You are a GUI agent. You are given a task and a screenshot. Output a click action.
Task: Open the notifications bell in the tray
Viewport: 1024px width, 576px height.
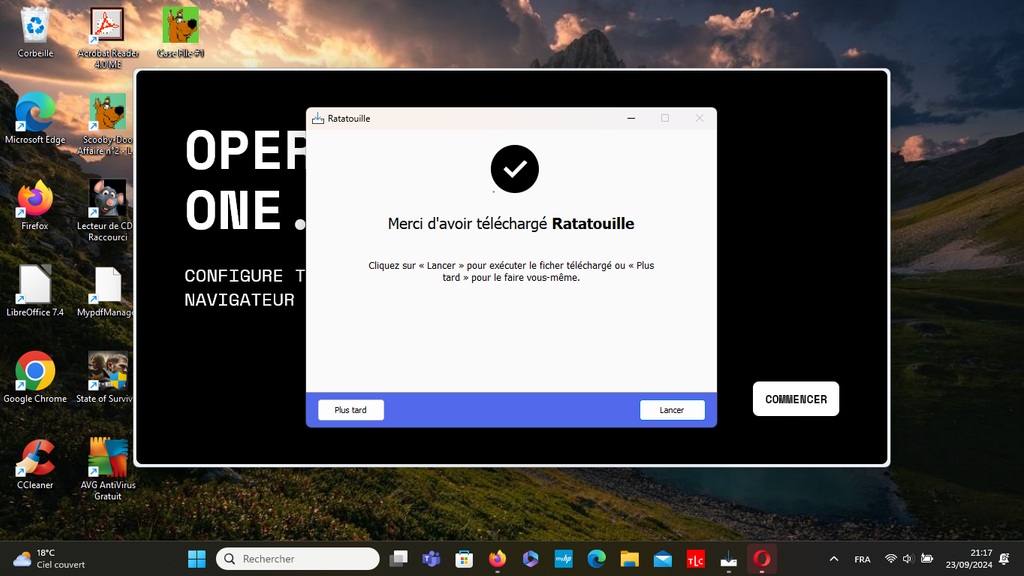tap(1004, 559)
